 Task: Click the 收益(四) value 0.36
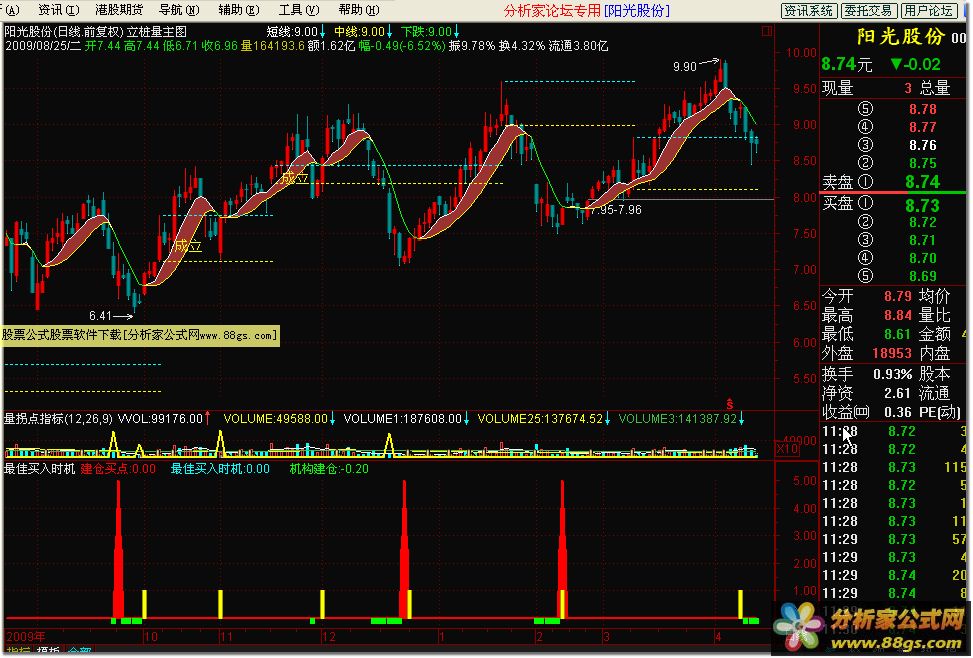point(897,412)
